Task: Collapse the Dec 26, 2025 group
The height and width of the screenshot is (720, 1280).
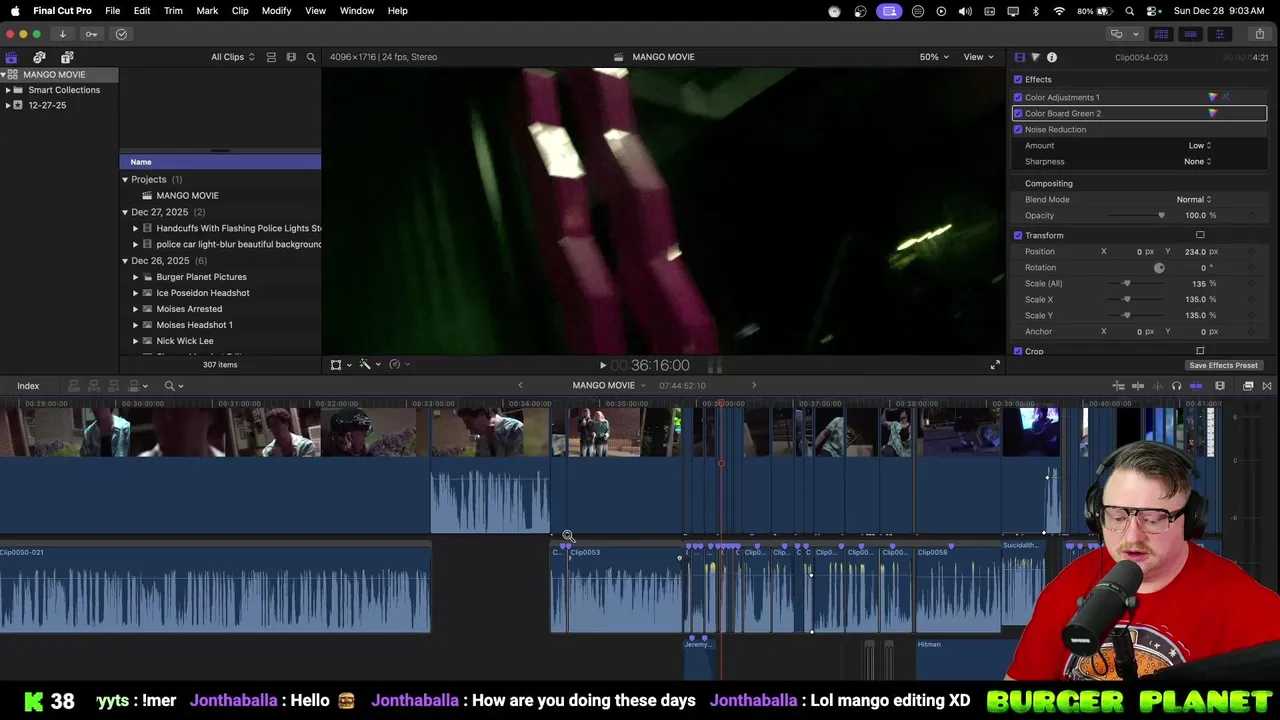Action: (125, 261)
